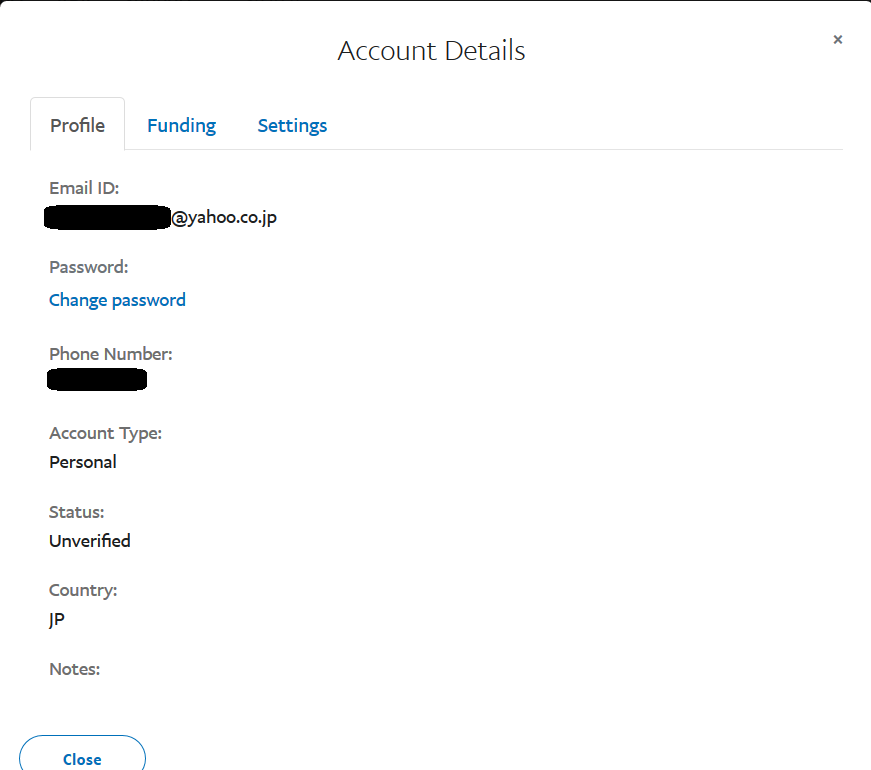Select the @yahoo.co.jp email domain text
The image size is (871, 770).
click(x=224, y=217)
